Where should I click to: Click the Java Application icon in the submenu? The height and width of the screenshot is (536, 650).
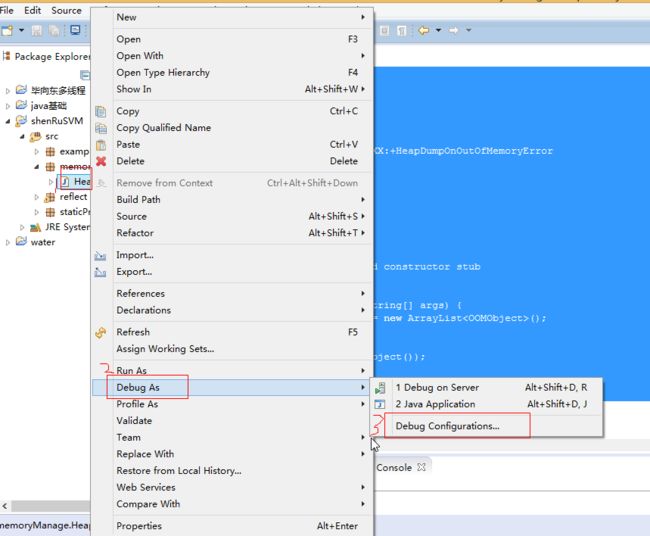click(x=380, y=404)
